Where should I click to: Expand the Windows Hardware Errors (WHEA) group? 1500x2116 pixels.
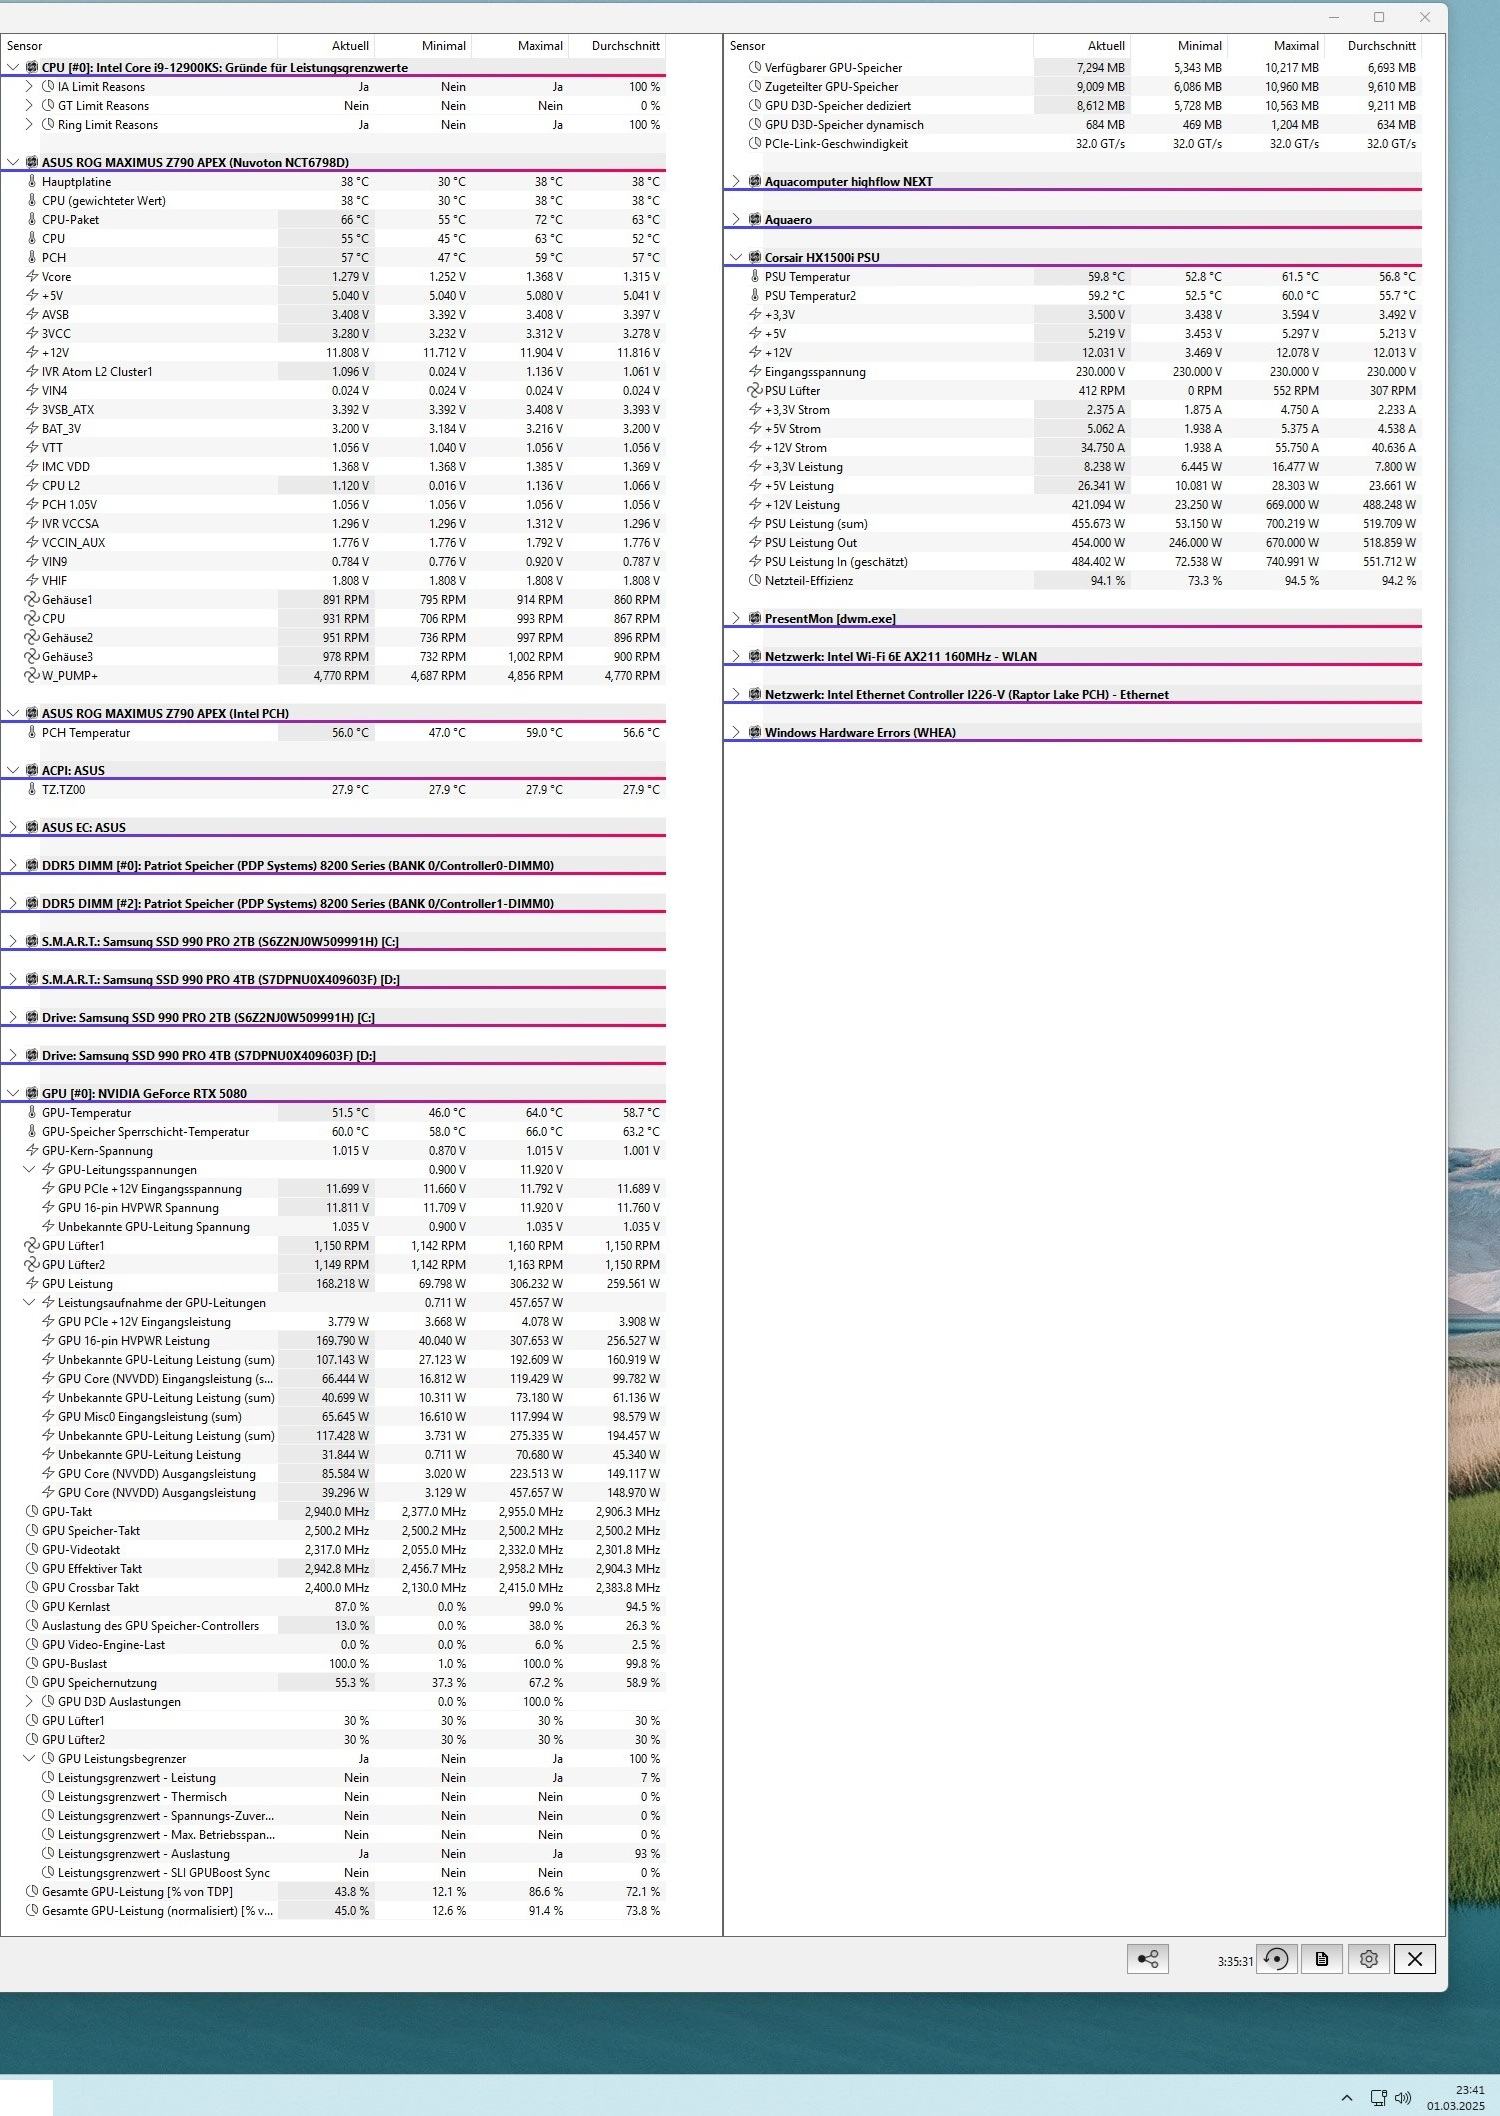coord(736,732)
